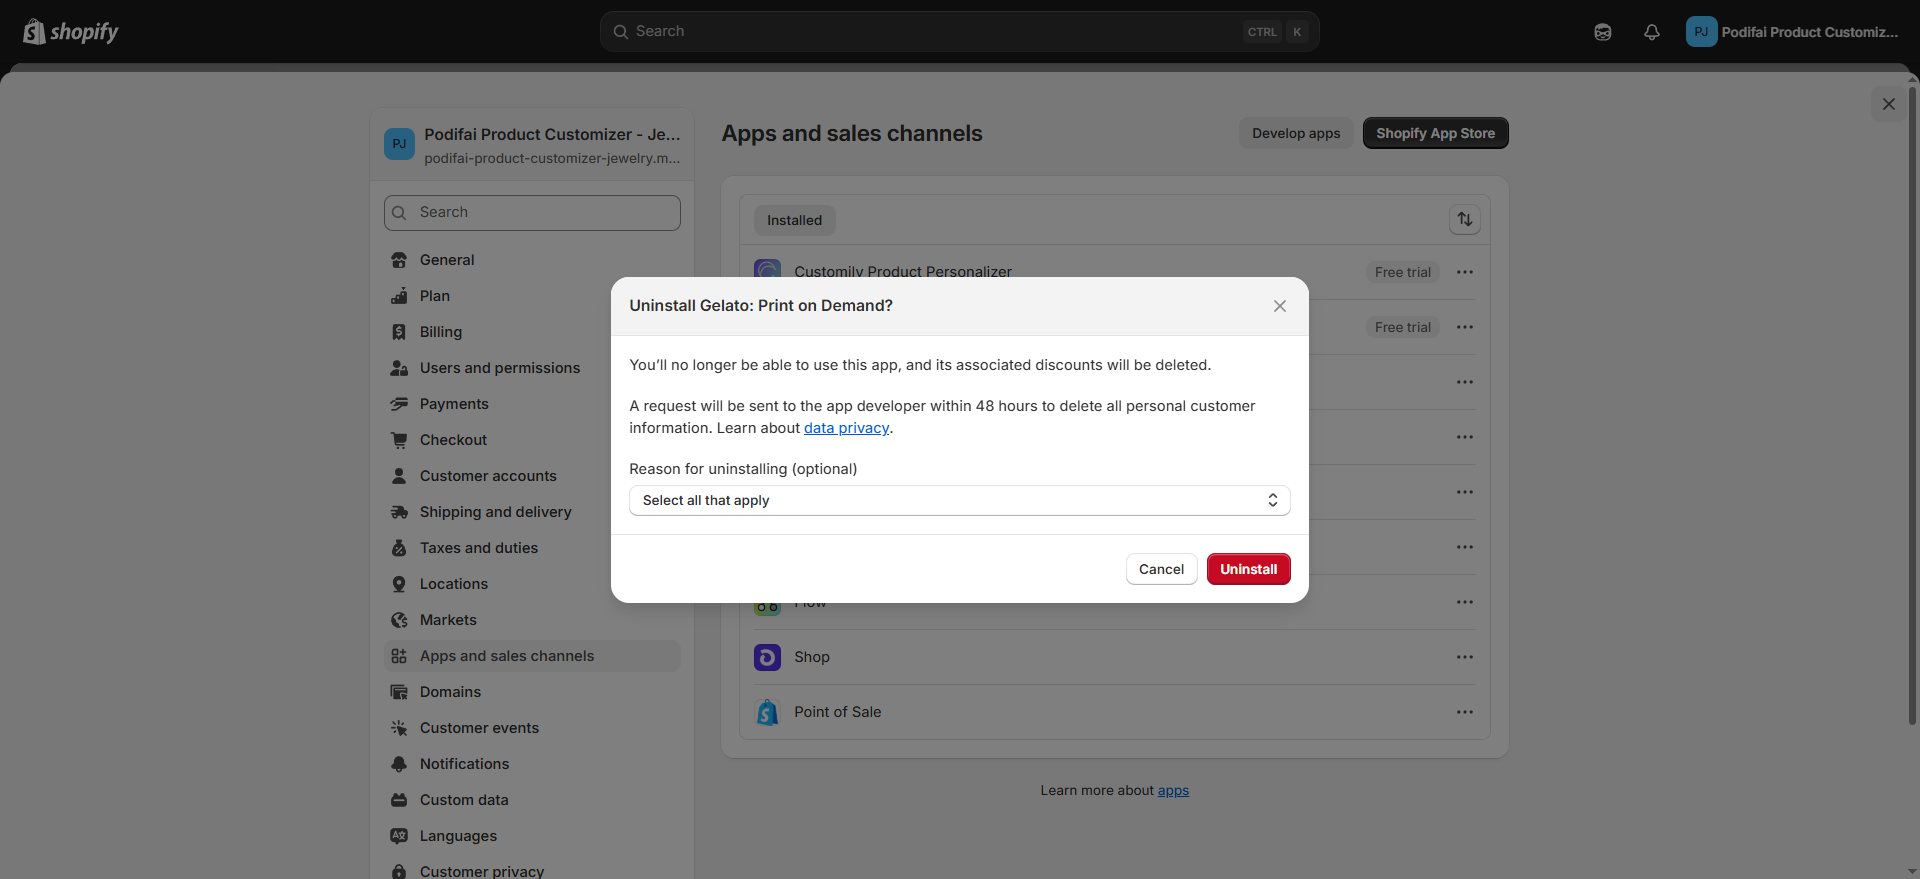Click the Shopify logo
Viewport: 1920px width, 879px height.
[70, 32]
